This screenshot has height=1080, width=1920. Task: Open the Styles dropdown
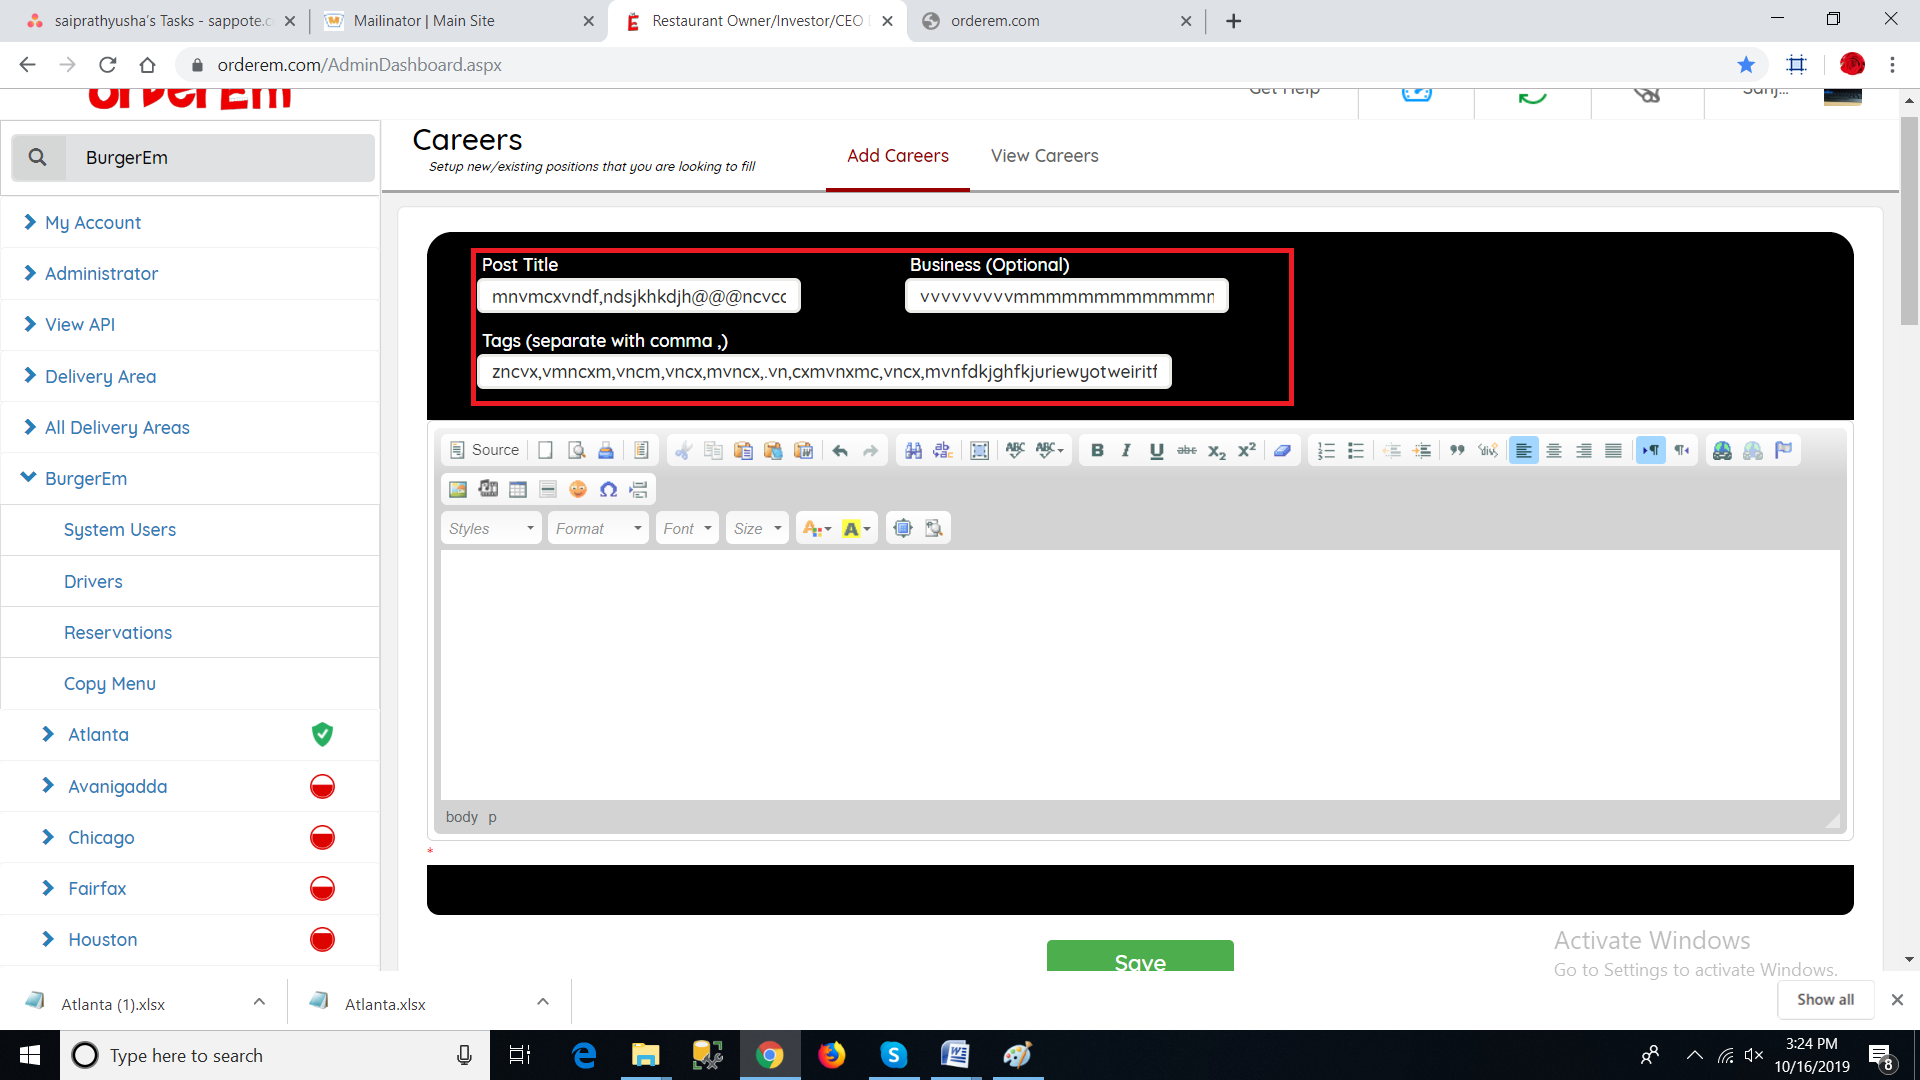click(x=491, y=528)
